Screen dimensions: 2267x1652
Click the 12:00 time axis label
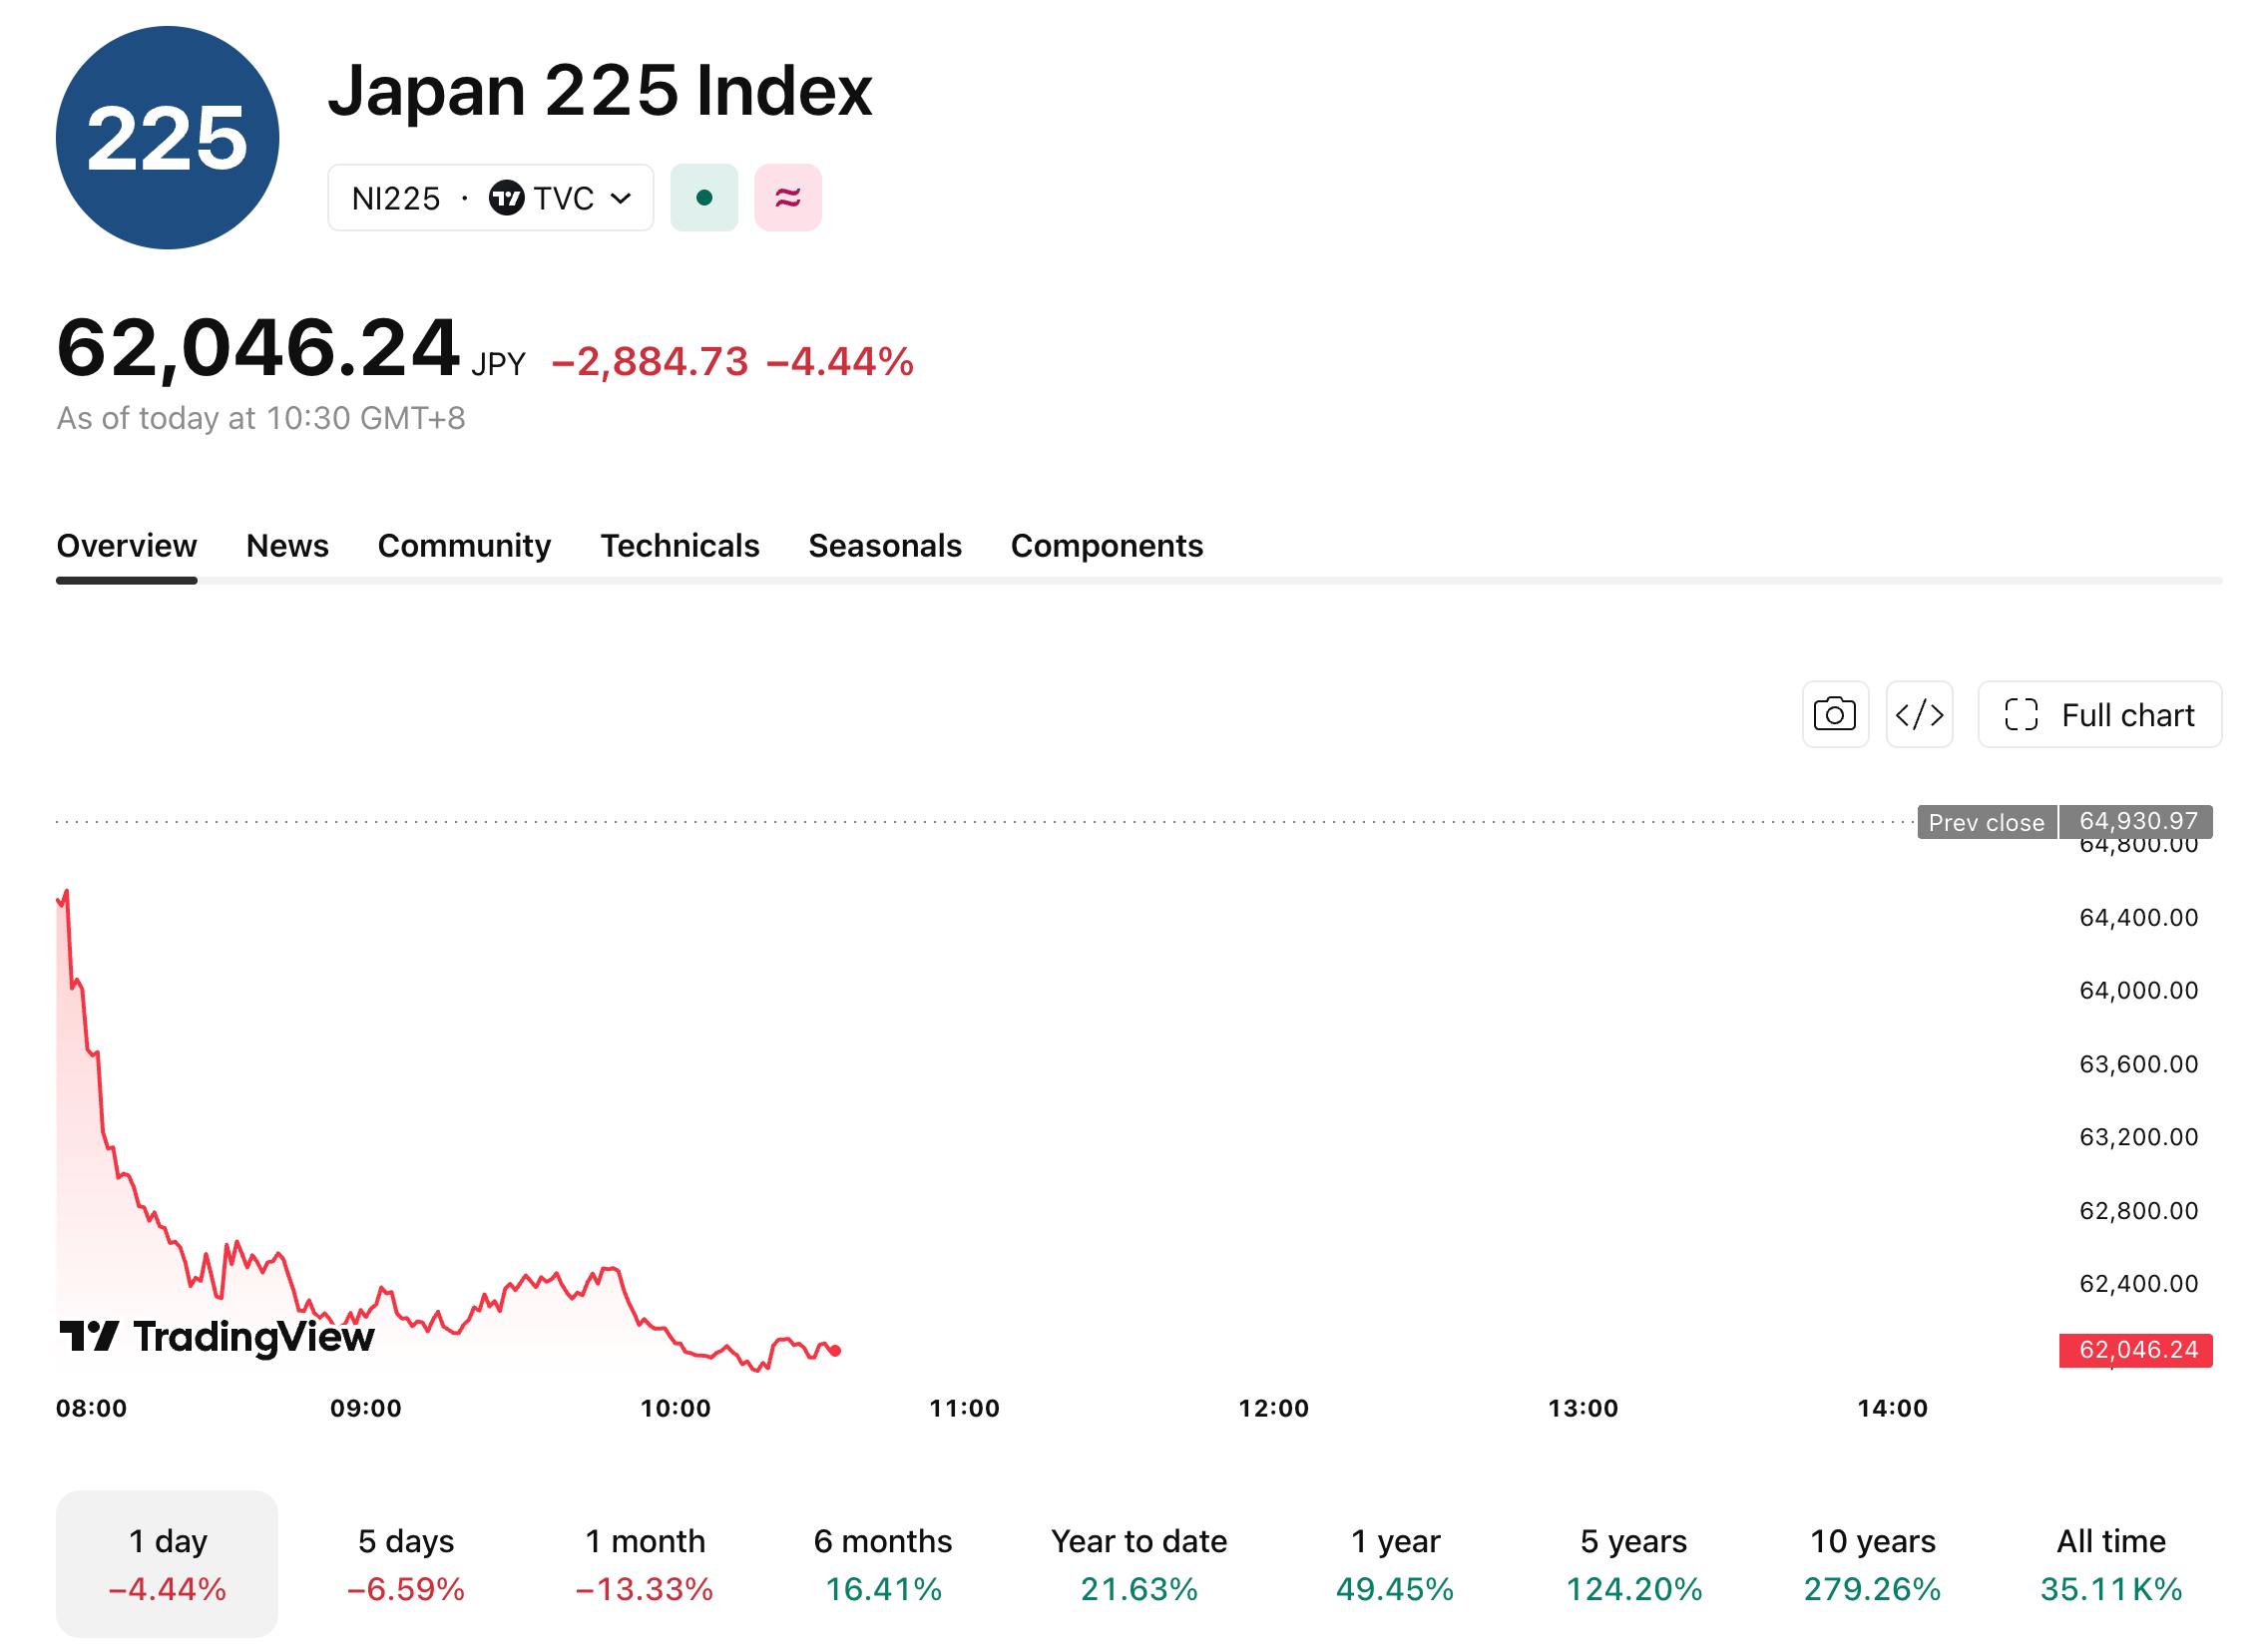(x=1274, y=1409)
